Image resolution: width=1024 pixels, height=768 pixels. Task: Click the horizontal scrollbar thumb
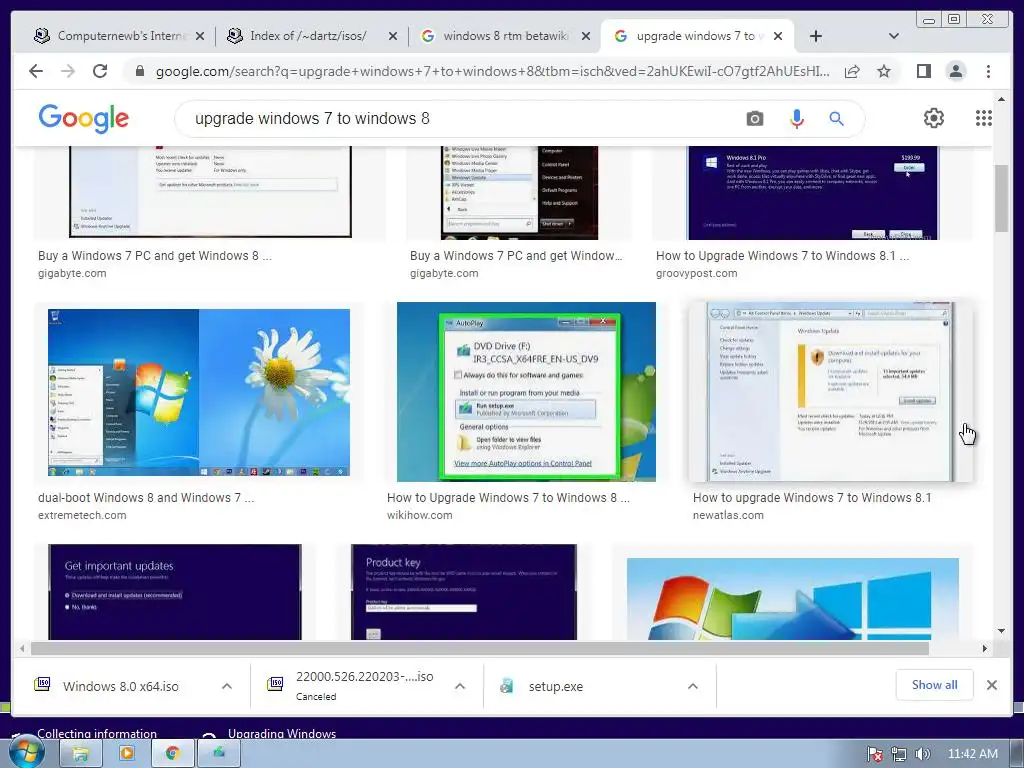click(480, 648)
